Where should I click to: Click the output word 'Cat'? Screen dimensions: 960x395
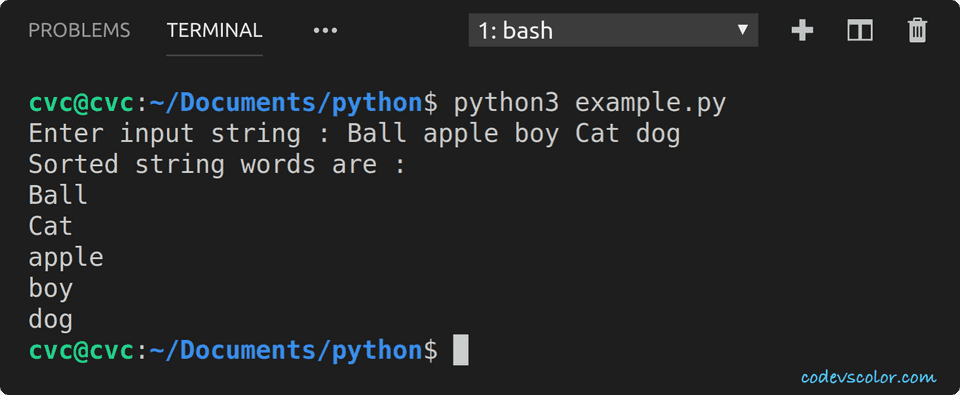(x=50, y=226)
